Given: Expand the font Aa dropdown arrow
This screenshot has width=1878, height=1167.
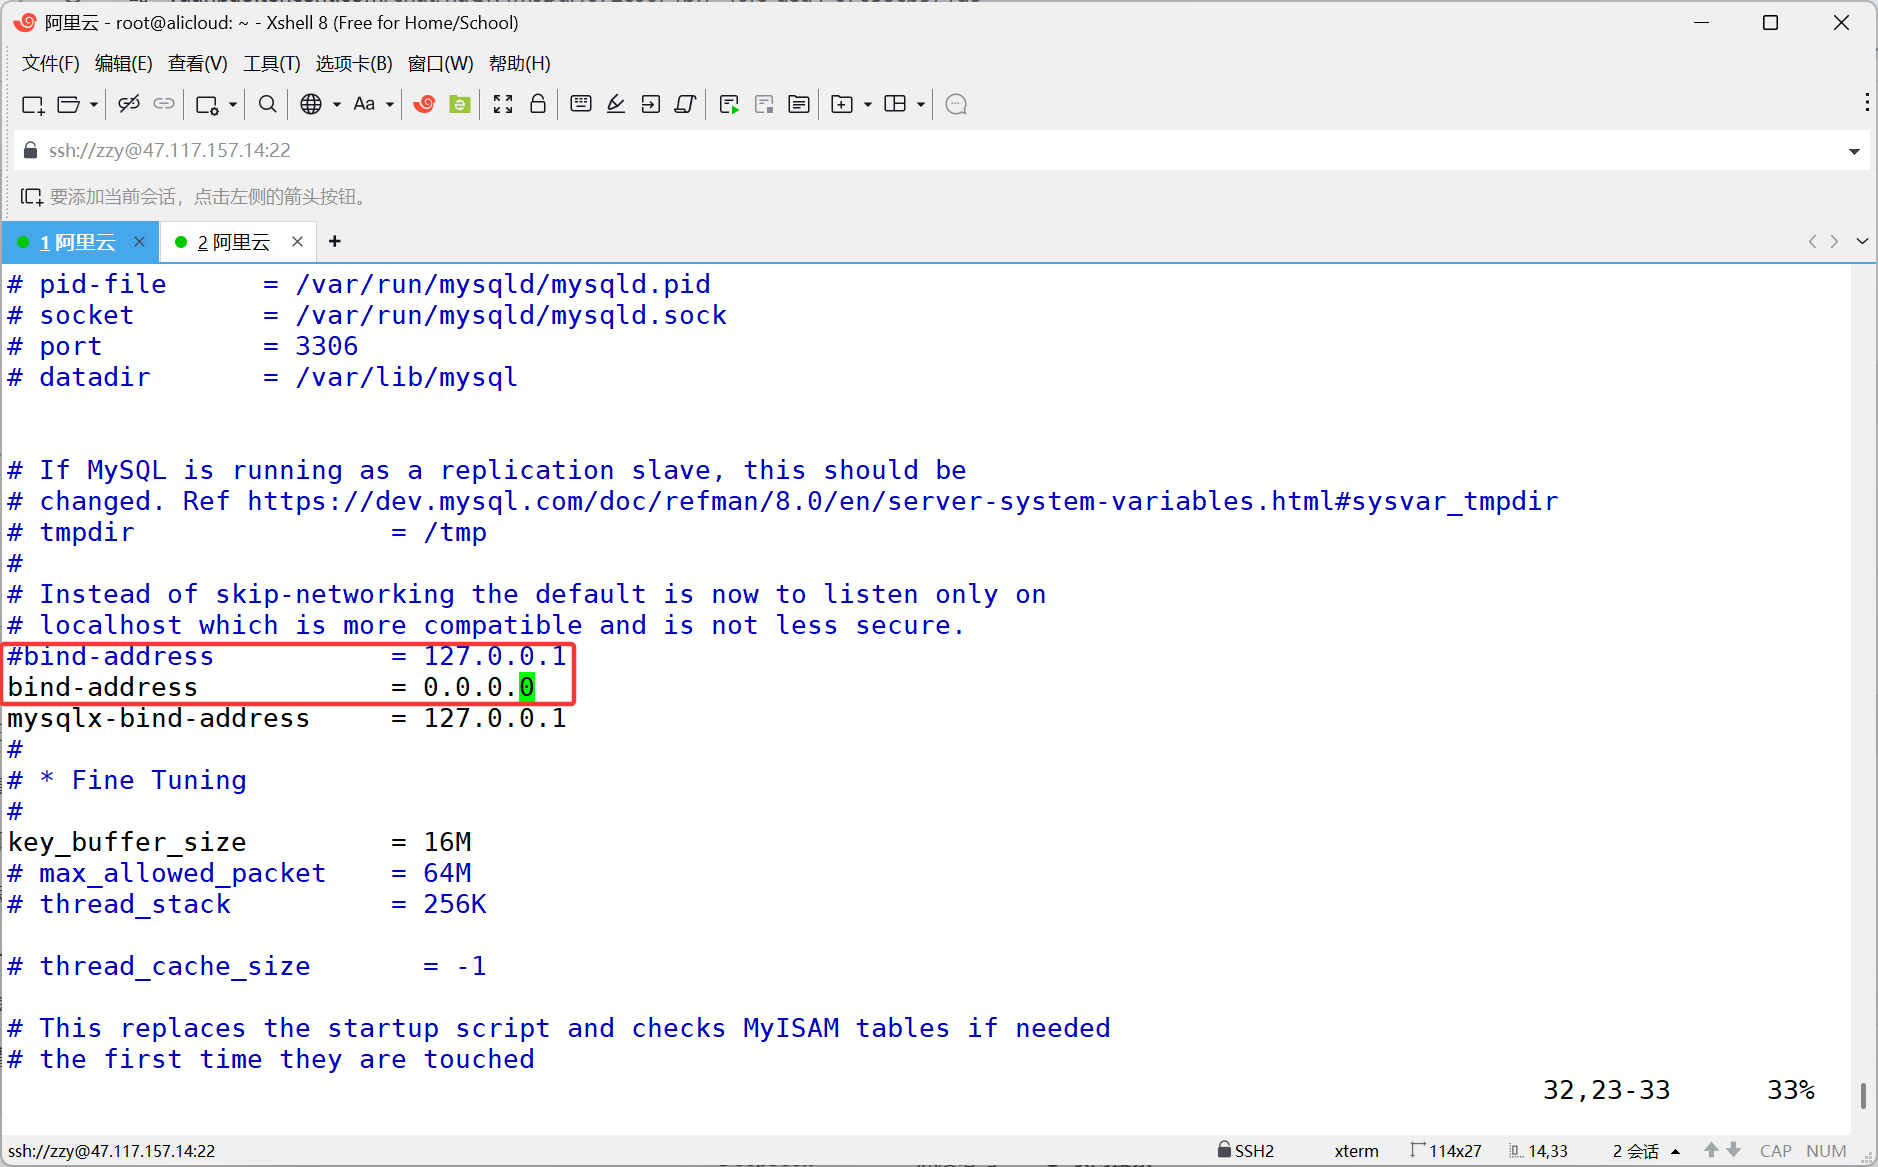Looking at the screenshot, I should click(390, 104).
